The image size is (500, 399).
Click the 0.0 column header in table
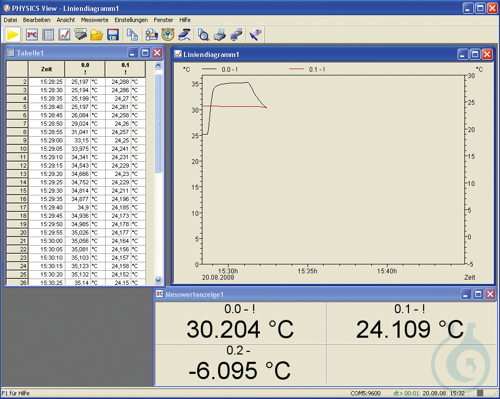85,69
